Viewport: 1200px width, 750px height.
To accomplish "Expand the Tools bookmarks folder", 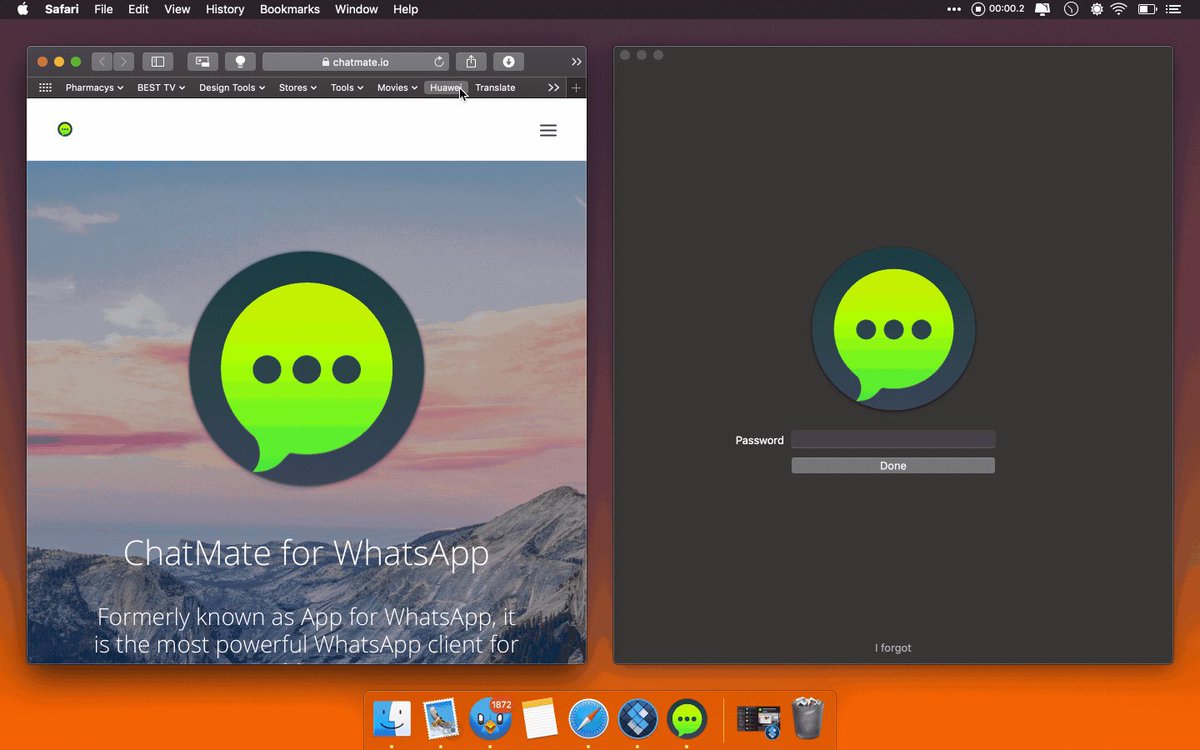I will coord(347,88).
